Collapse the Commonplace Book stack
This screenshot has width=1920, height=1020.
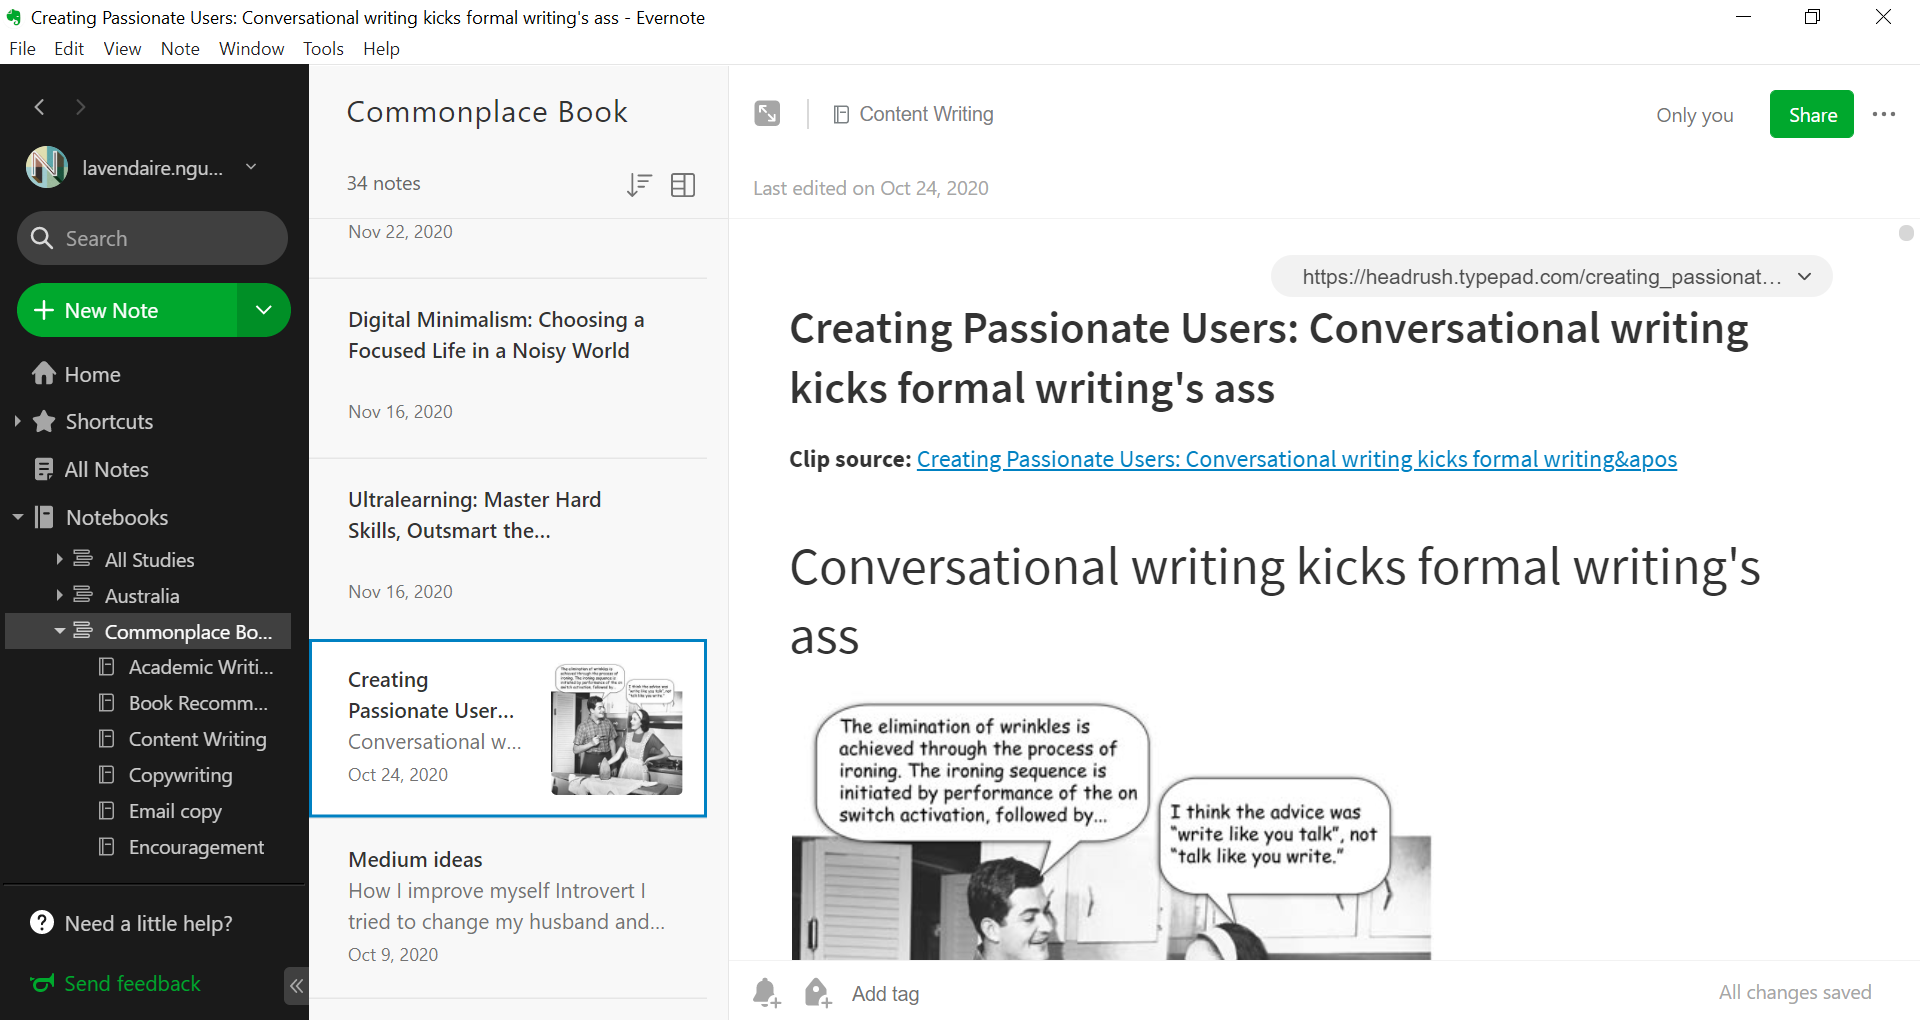pyautogui.click(x=59, y=631)
